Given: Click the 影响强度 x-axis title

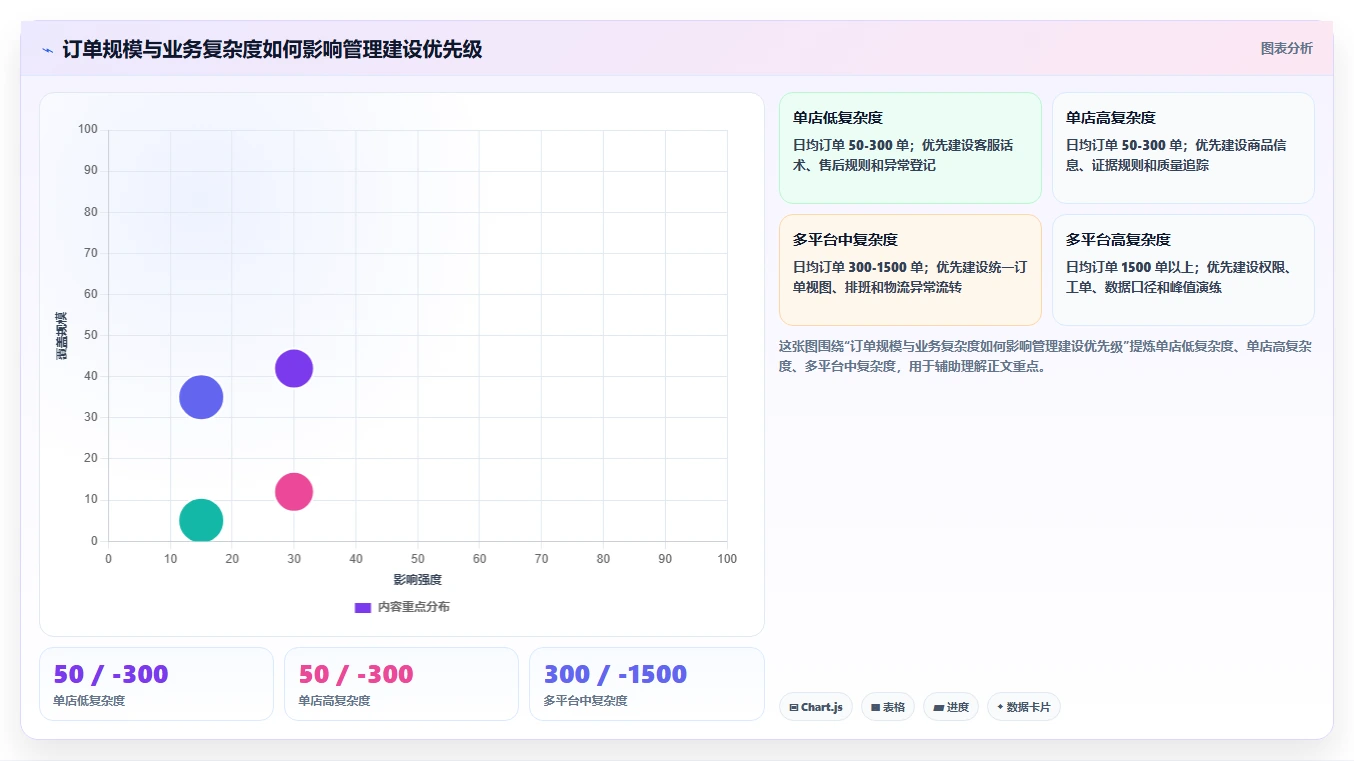Looking at the screenshot, I should click(x=417, y=580).
